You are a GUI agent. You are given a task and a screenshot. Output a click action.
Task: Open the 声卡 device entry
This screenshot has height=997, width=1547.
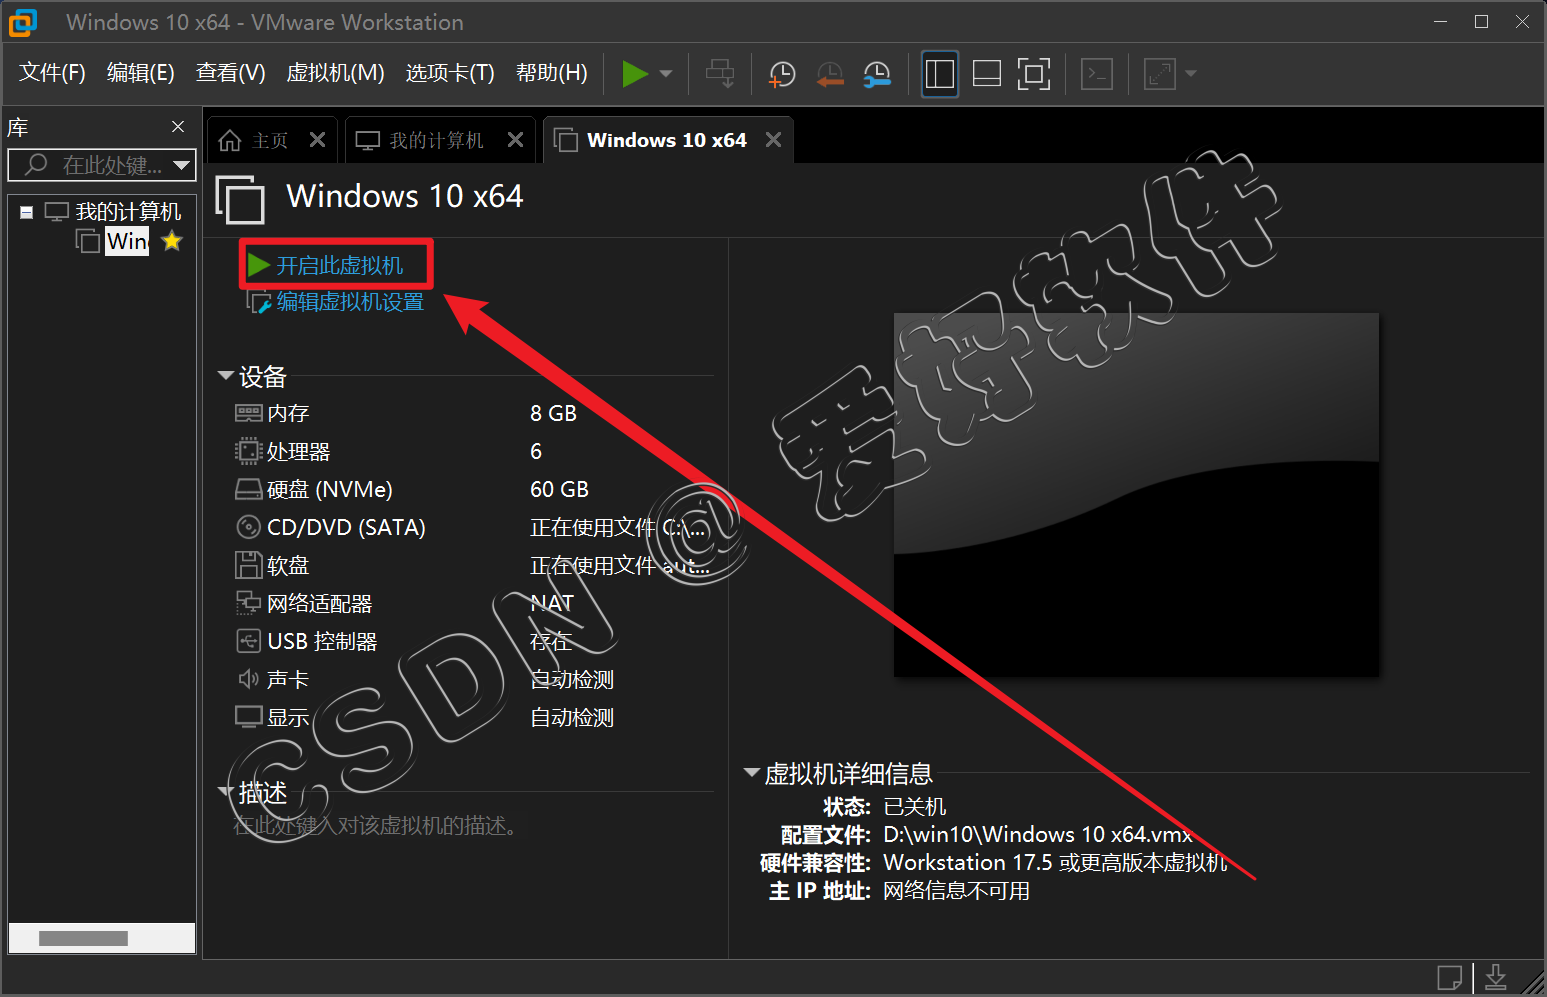point(288,679)
